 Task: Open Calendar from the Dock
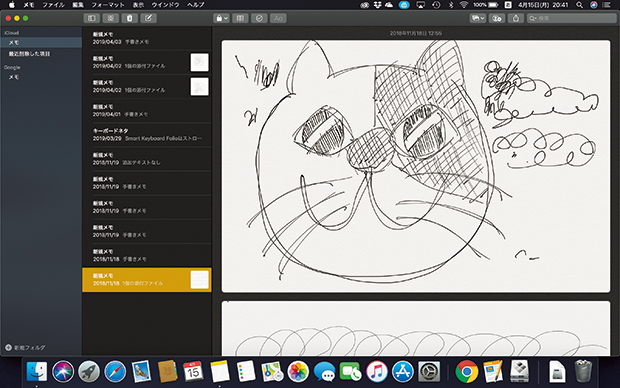point(193,372)
